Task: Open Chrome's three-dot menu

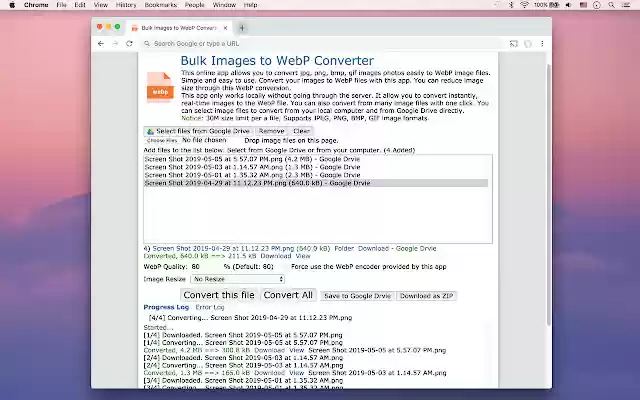Action: coord(542,44)
